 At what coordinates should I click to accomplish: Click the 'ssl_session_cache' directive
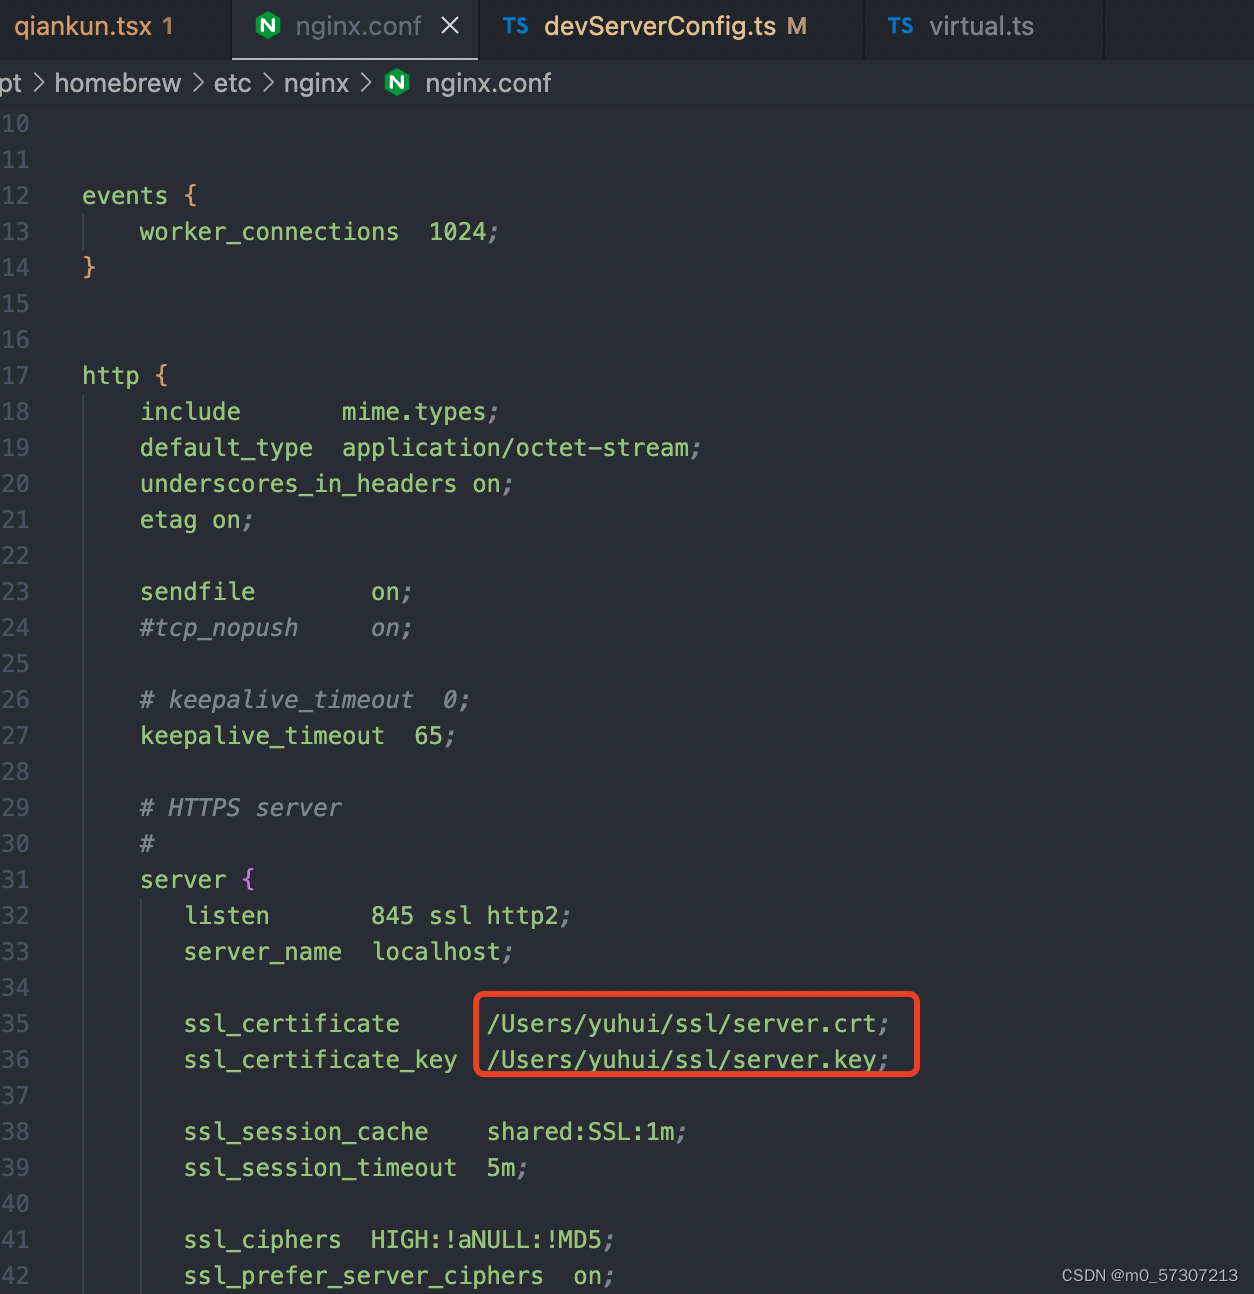(x=305, y=1132)
